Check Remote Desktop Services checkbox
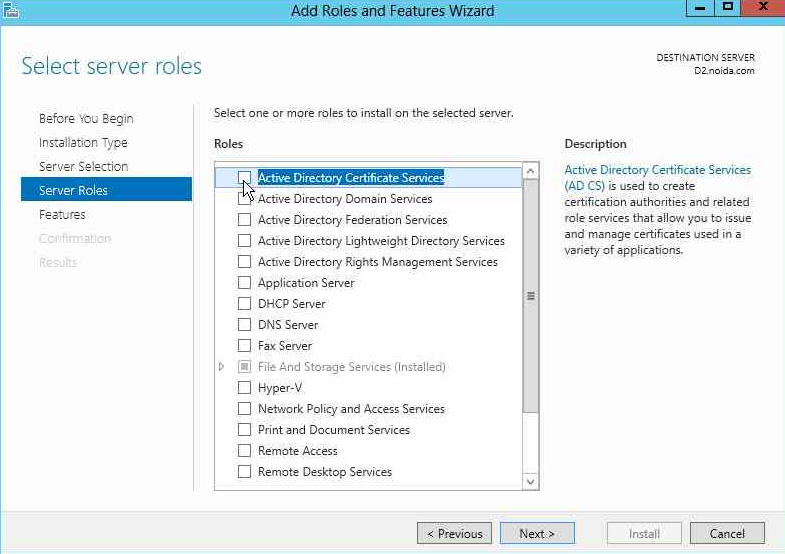The image size is (785, 554). [x=244, y=472]
